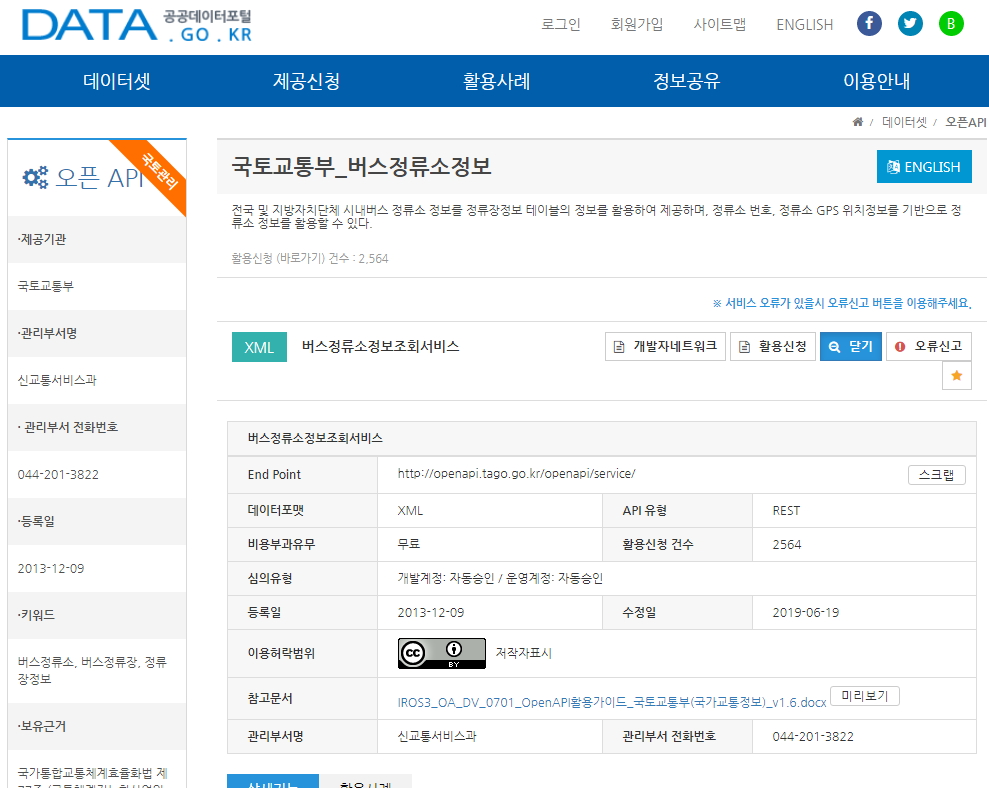989x788 pixels.
Task: Click the sidebar keywords 버스정류소, 버스정류장 text
Action: coord(92,670)
